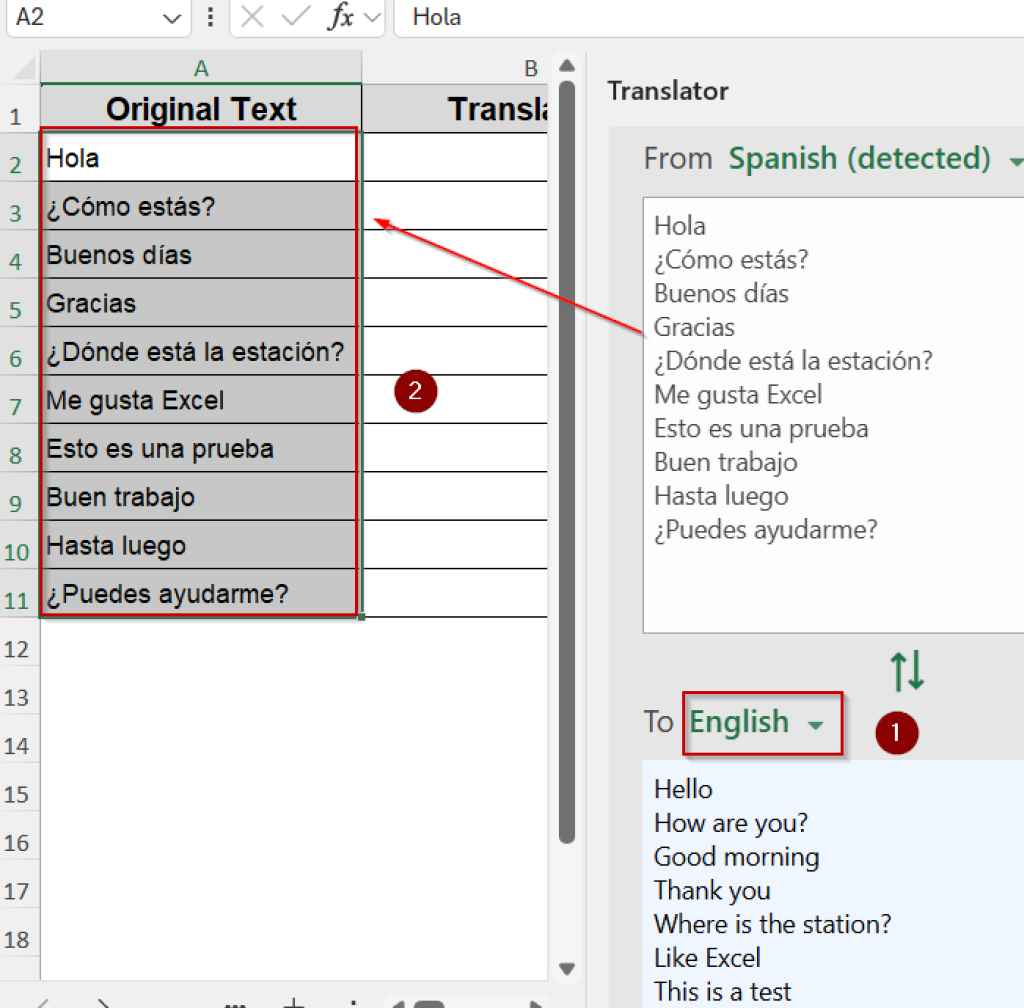Image resolution: width=1024 pixels, height=1008 pixels.
Task: Open the To English language dropdown
Action: point(762,722)
